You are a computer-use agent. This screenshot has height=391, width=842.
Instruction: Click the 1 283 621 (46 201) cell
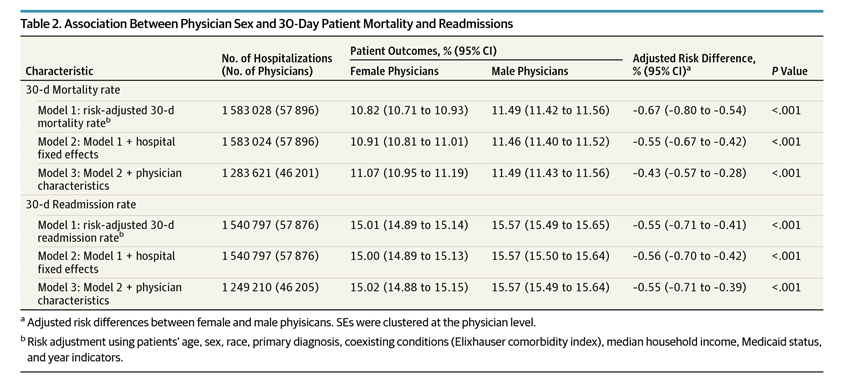[x=270, y=173]
